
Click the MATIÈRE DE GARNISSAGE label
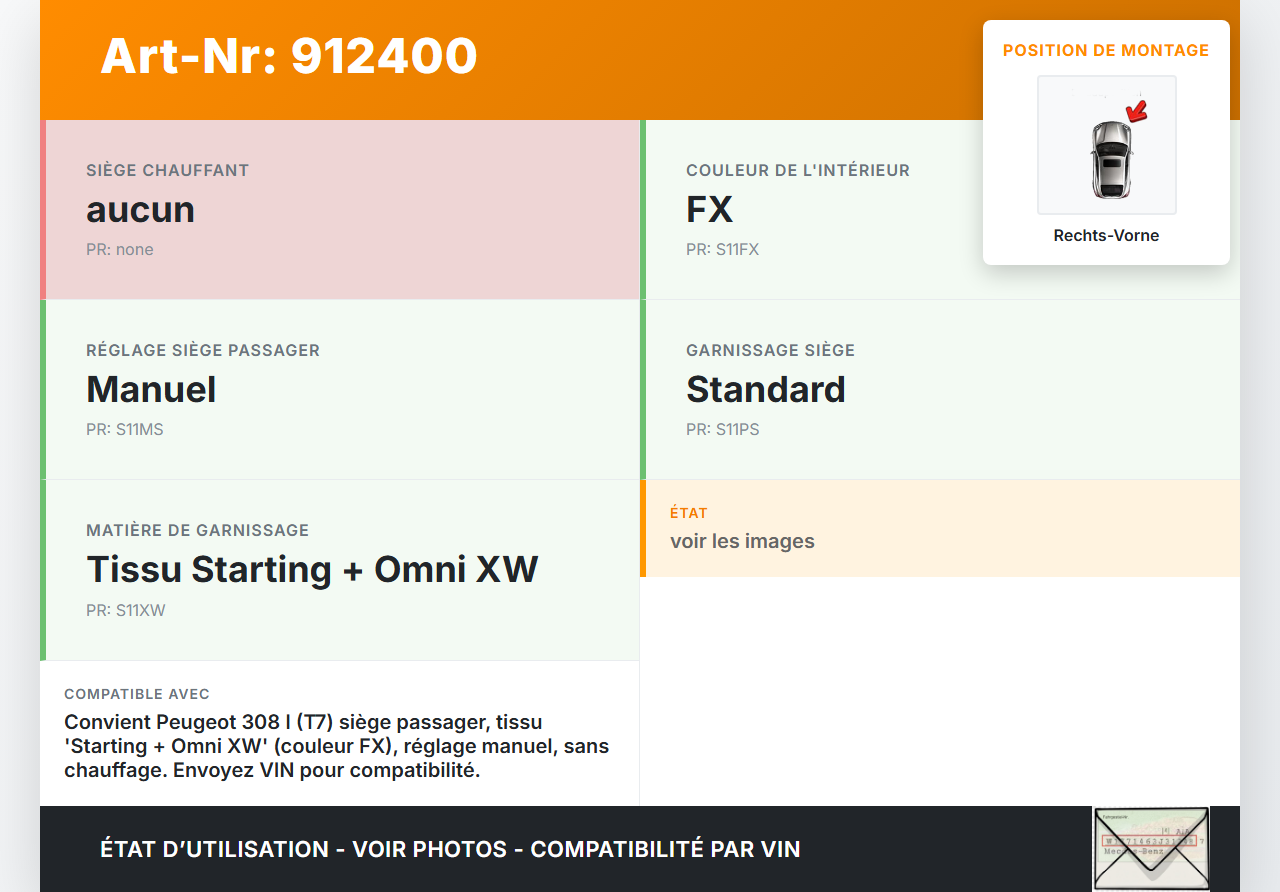pos(198,530)
